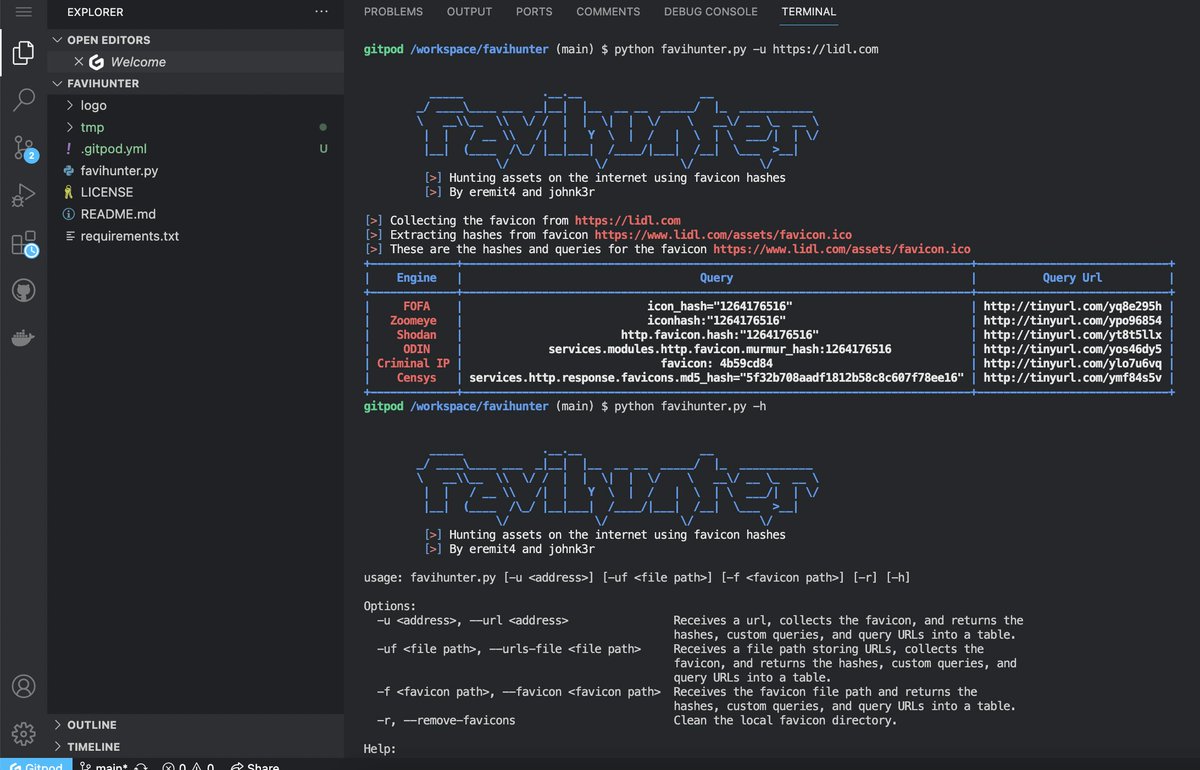Click the usage: favihunter.py line
Screen dimensions: 1200x770
637,578
